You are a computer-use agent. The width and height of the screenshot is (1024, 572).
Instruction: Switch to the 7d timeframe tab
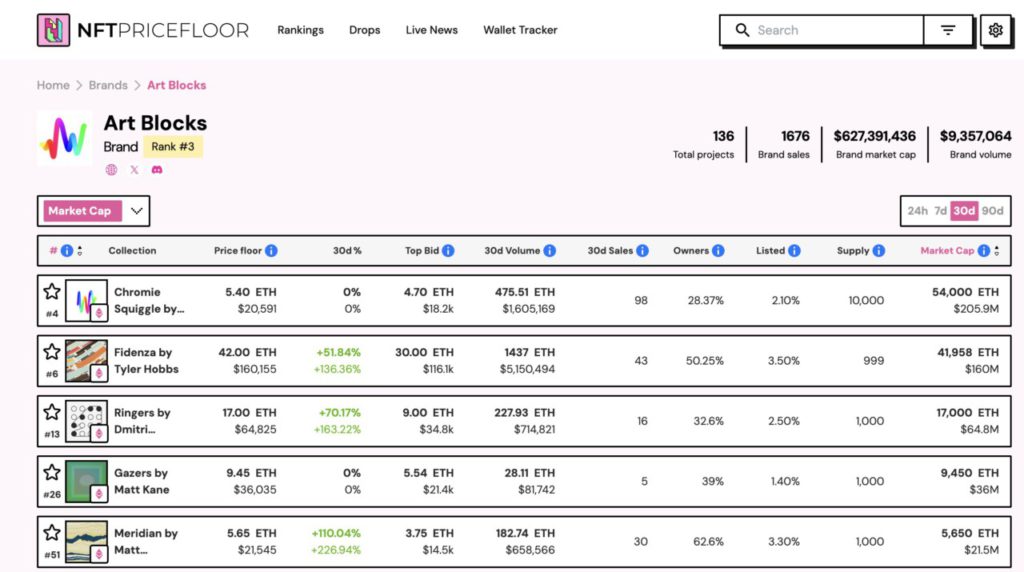point(940,211)
